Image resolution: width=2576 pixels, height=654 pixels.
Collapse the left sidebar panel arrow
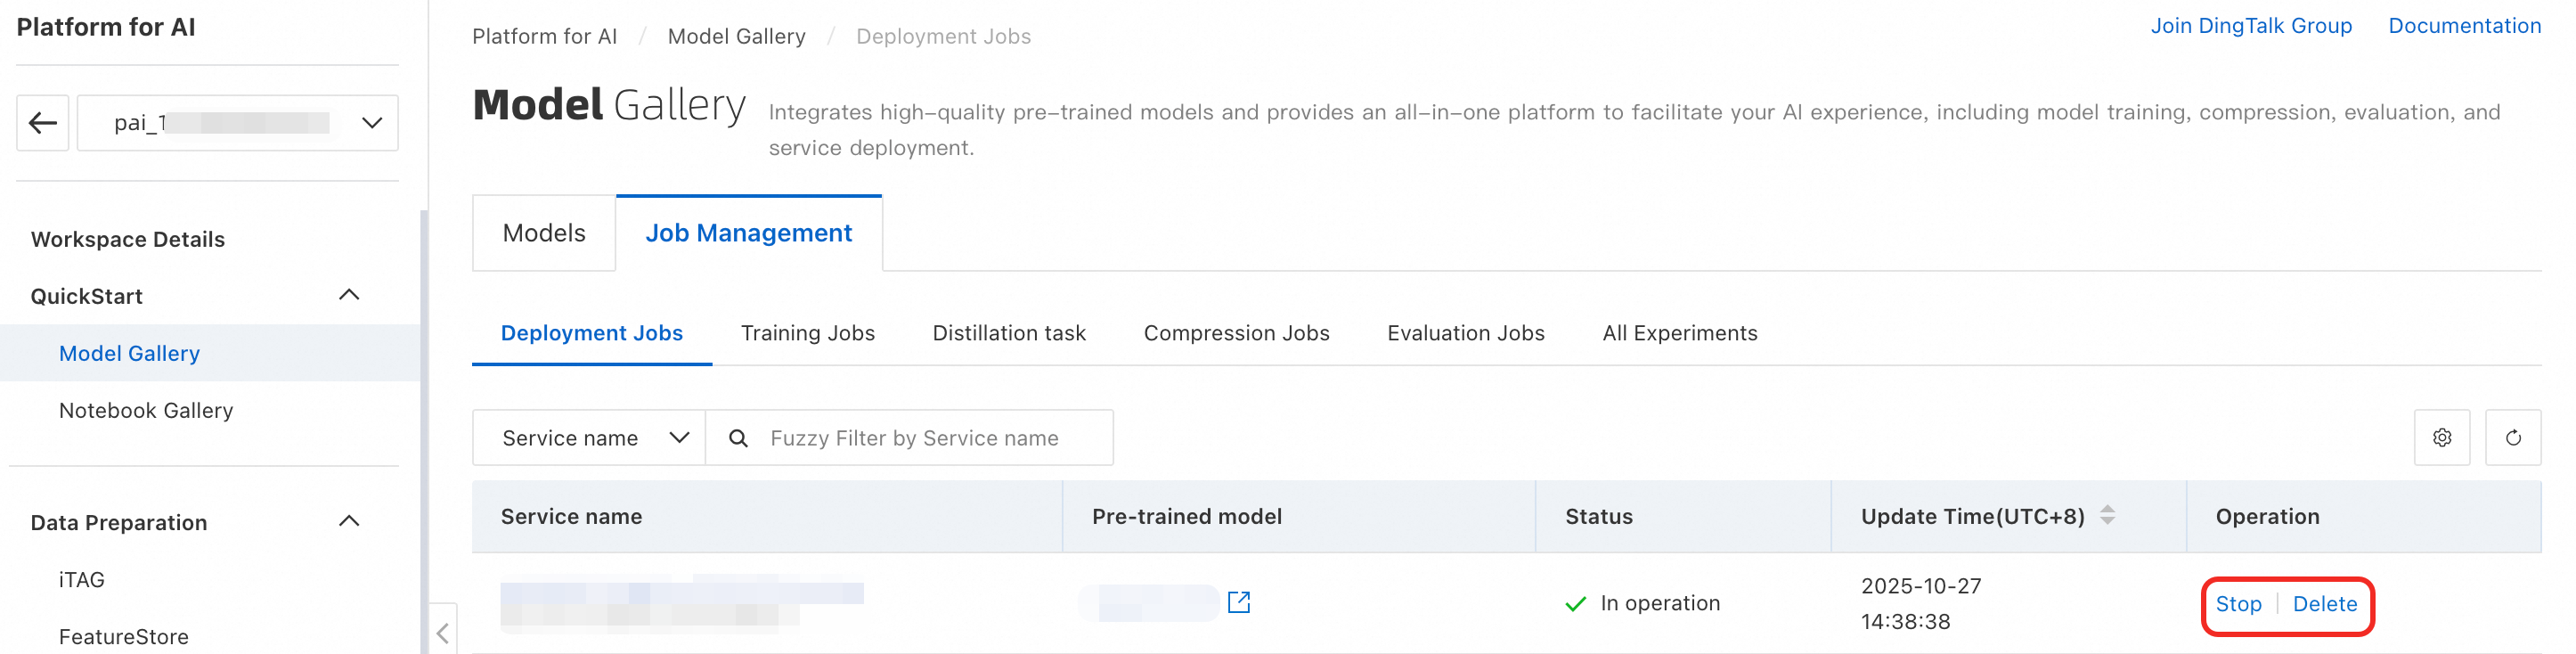(x=442, y=632)
